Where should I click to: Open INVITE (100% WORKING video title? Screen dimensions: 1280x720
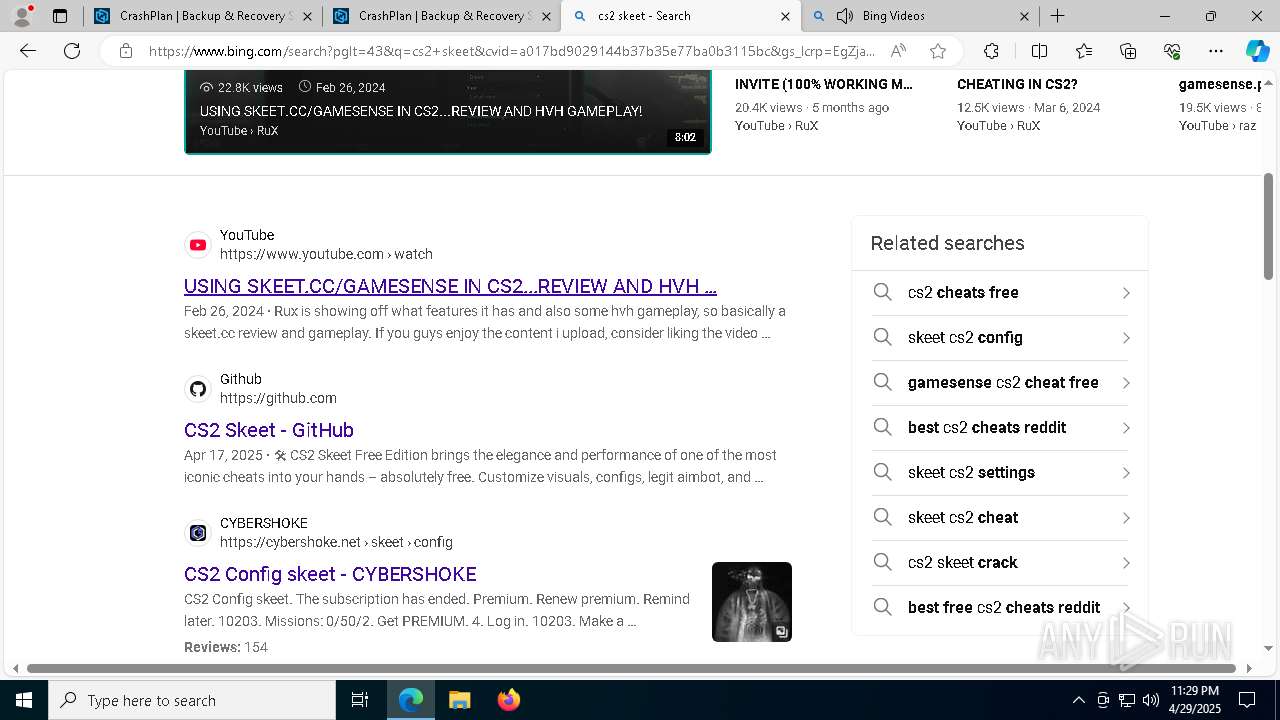click(824, 84)
